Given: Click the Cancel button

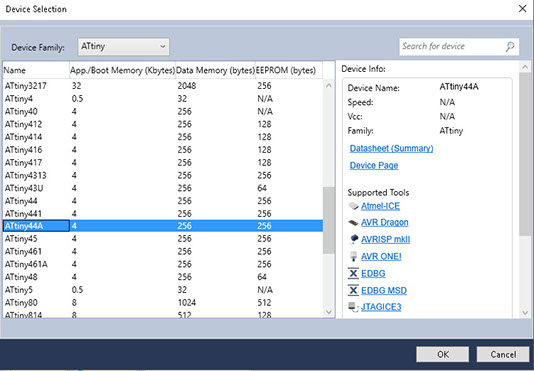Looking at the screenshot, I should click(503, 355).
